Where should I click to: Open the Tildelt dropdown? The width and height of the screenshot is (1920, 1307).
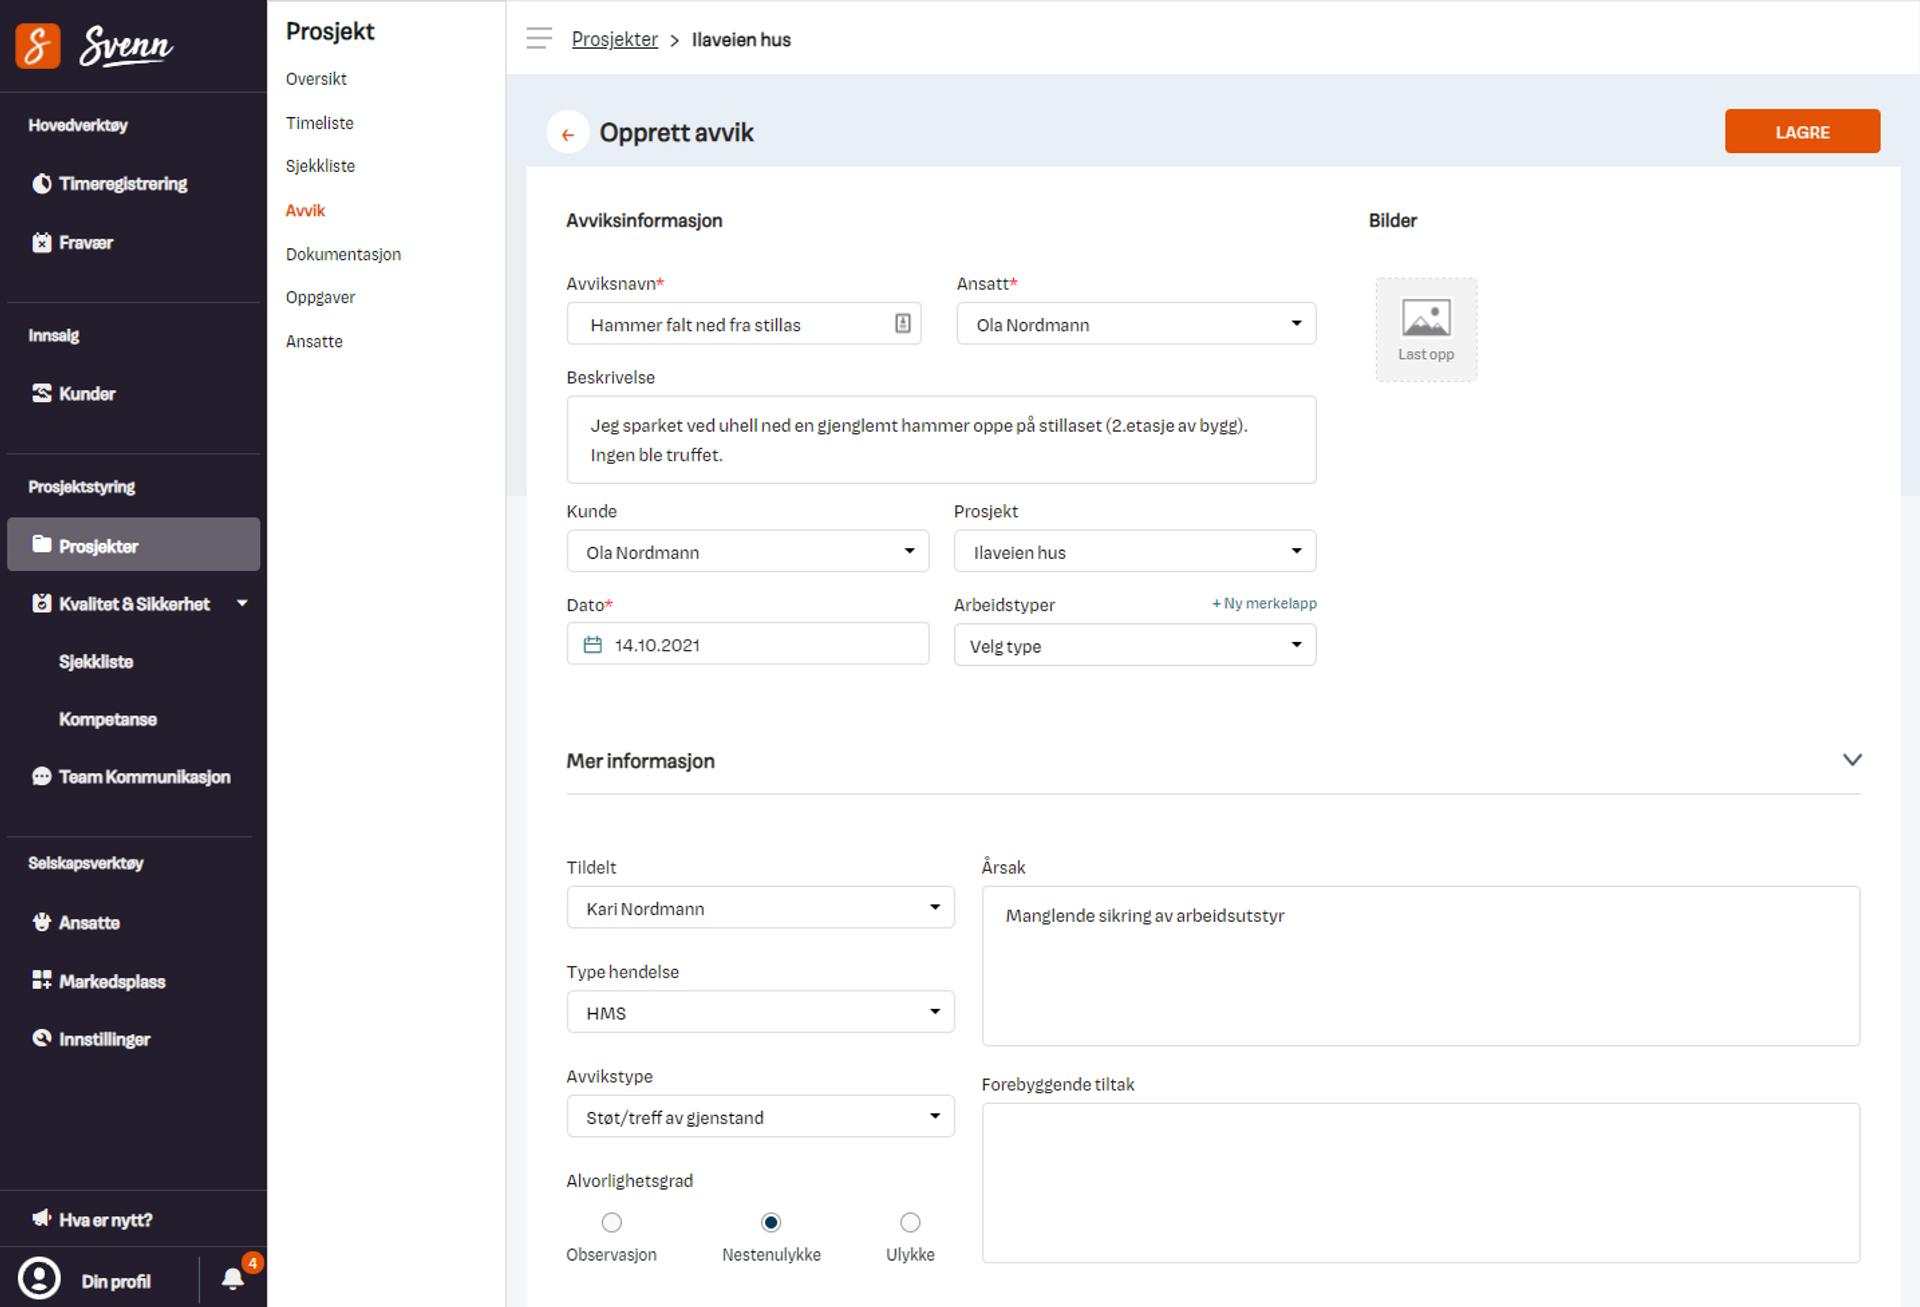(761, 907)
